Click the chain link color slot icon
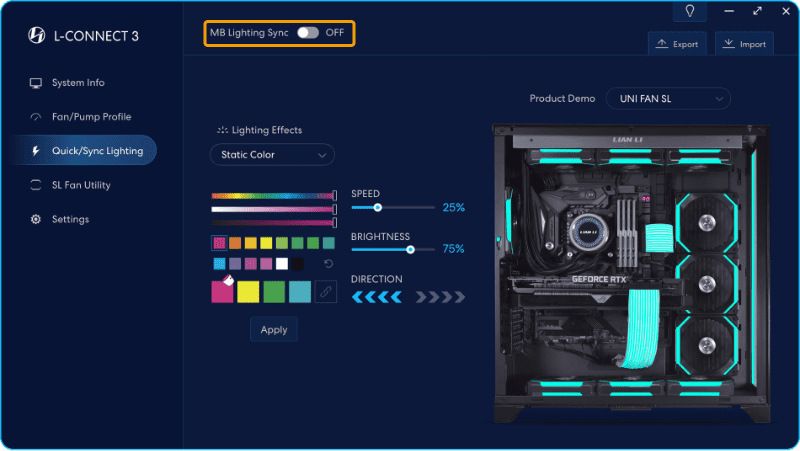Image resolution: width=800 pixels, height=451 pixels. coord(326,292)
